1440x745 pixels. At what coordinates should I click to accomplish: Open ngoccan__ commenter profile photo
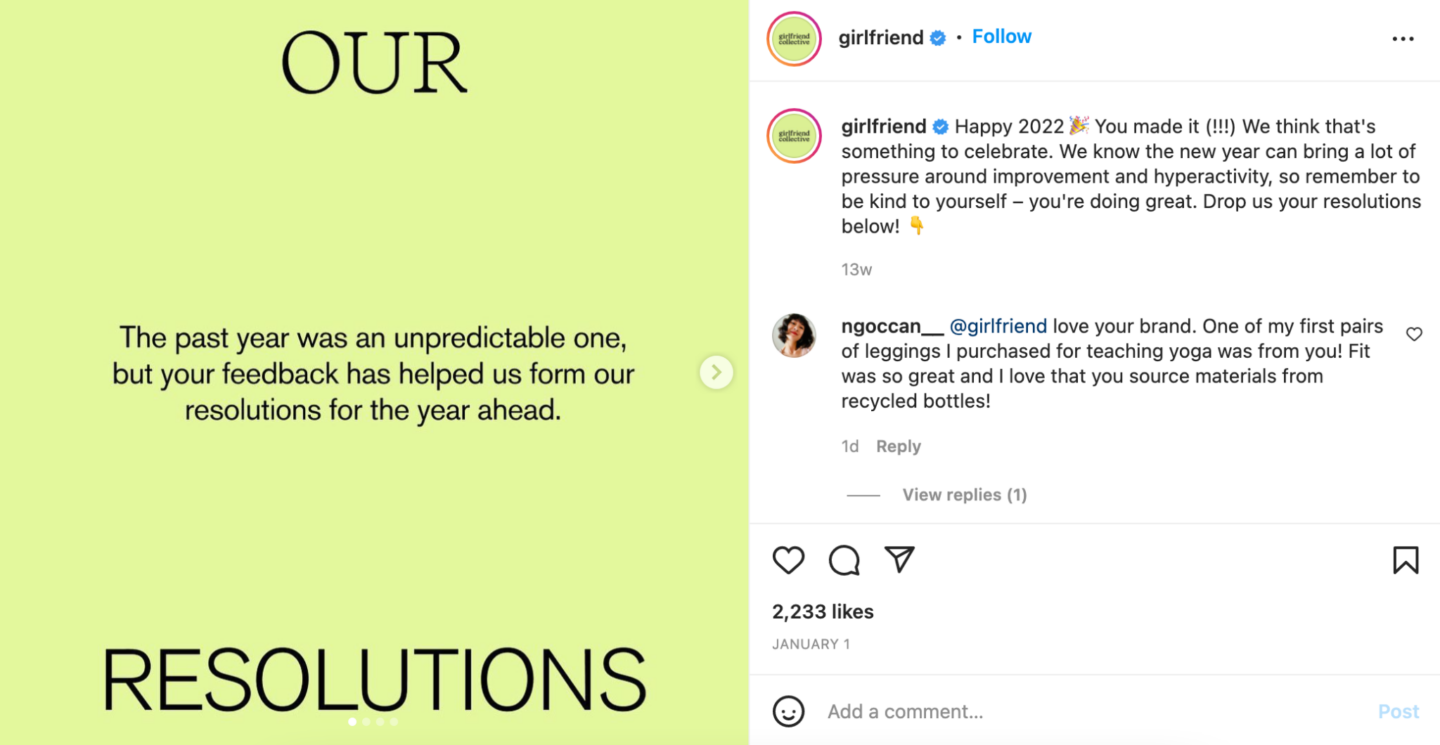click(794, 336)
